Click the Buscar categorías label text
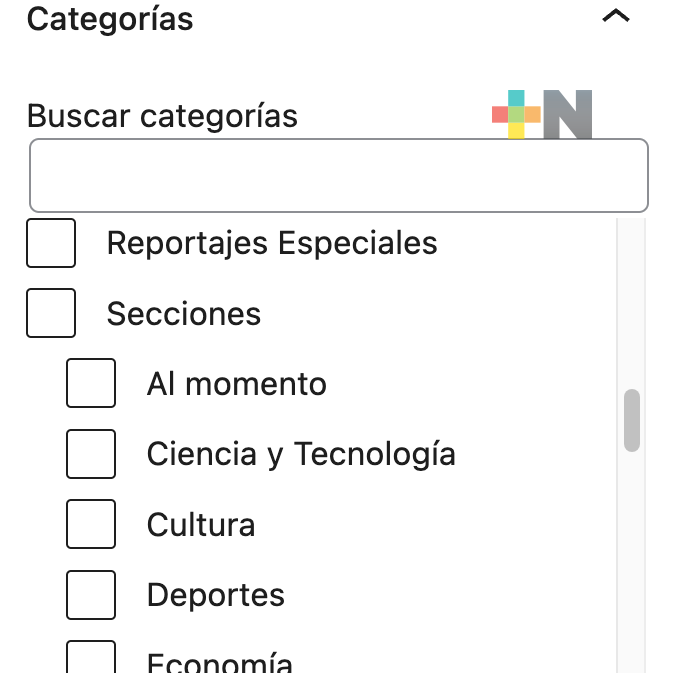The width and height of the screenshot is (682, 674). tap(162, 116)
